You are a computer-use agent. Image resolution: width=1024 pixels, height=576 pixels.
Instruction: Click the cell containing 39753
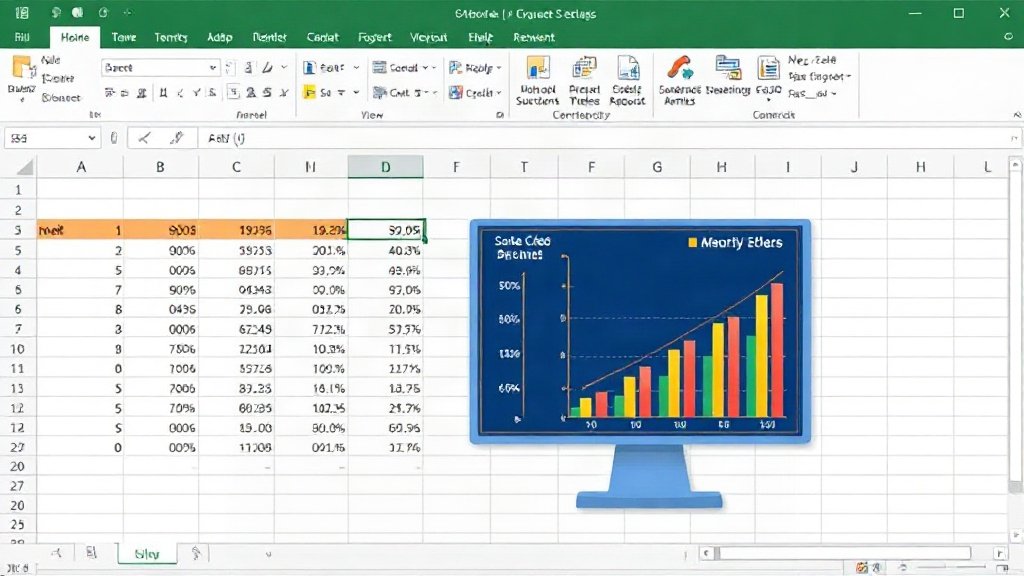[x=236, y=250]
